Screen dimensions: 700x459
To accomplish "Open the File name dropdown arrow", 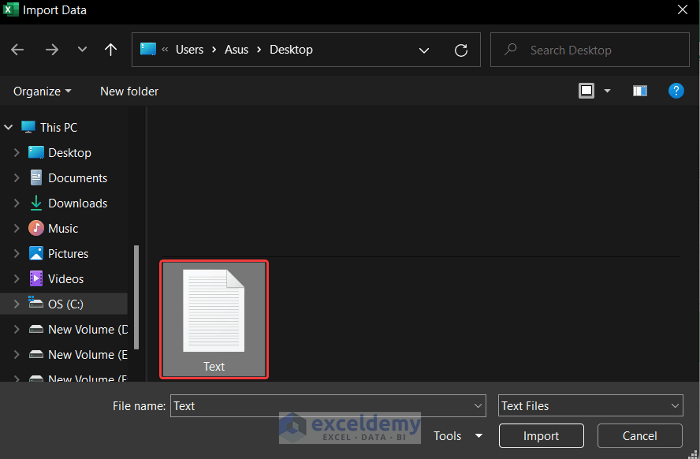I will coord(478,405).
